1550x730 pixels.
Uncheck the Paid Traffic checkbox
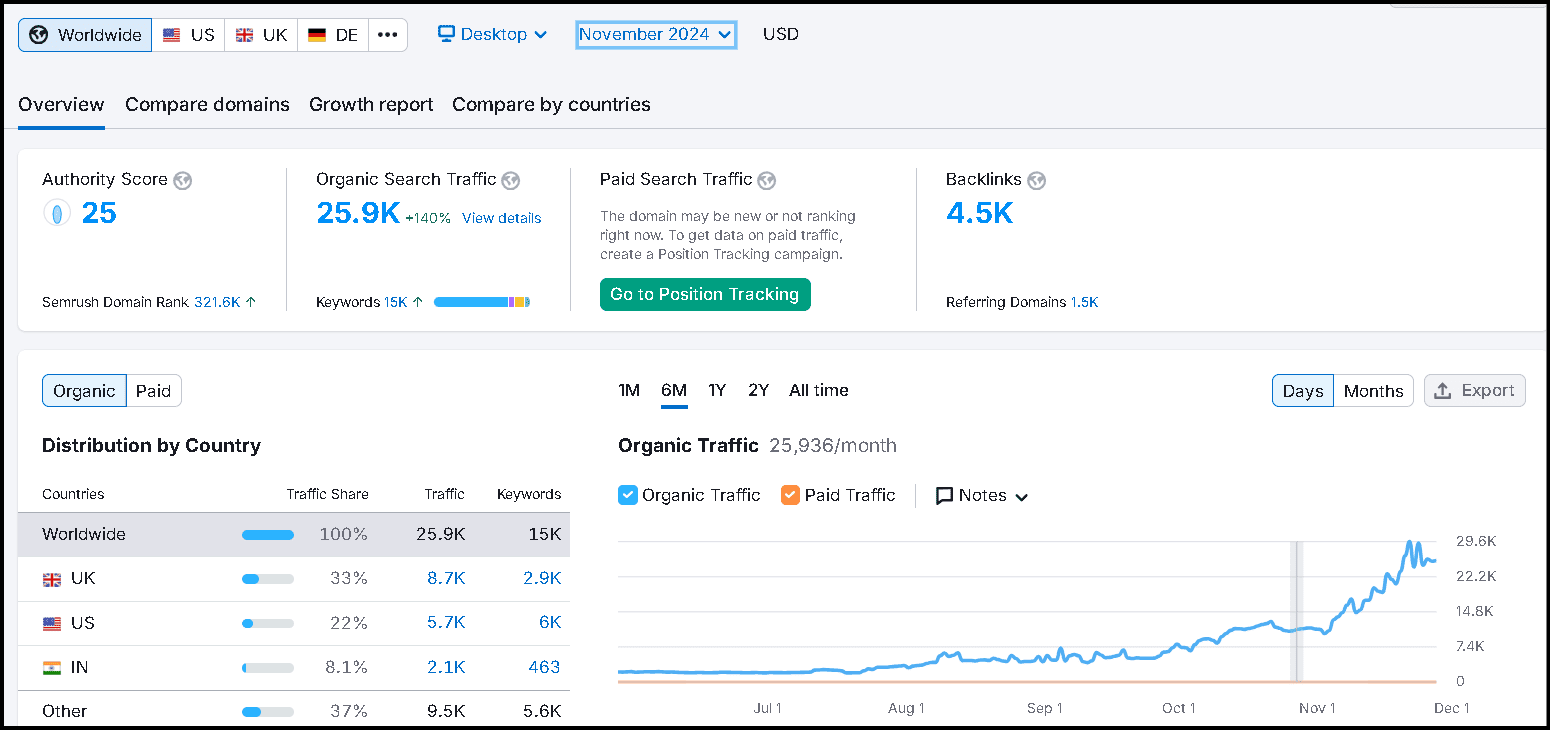tap(790, 495)
